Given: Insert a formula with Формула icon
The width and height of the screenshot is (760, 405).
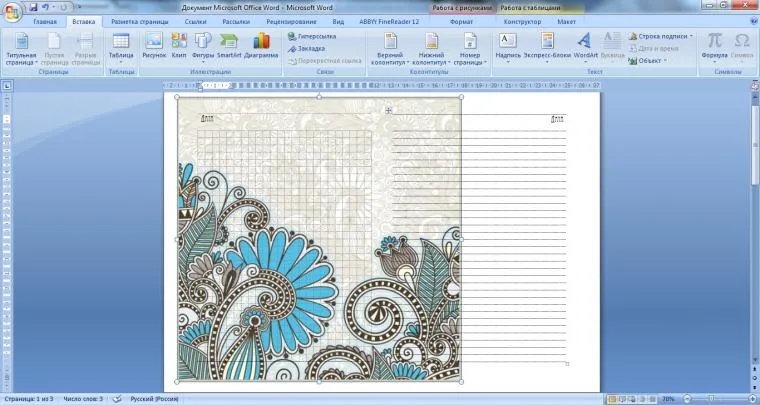Looking at the screenshot, I should click(x=714, y=47).
